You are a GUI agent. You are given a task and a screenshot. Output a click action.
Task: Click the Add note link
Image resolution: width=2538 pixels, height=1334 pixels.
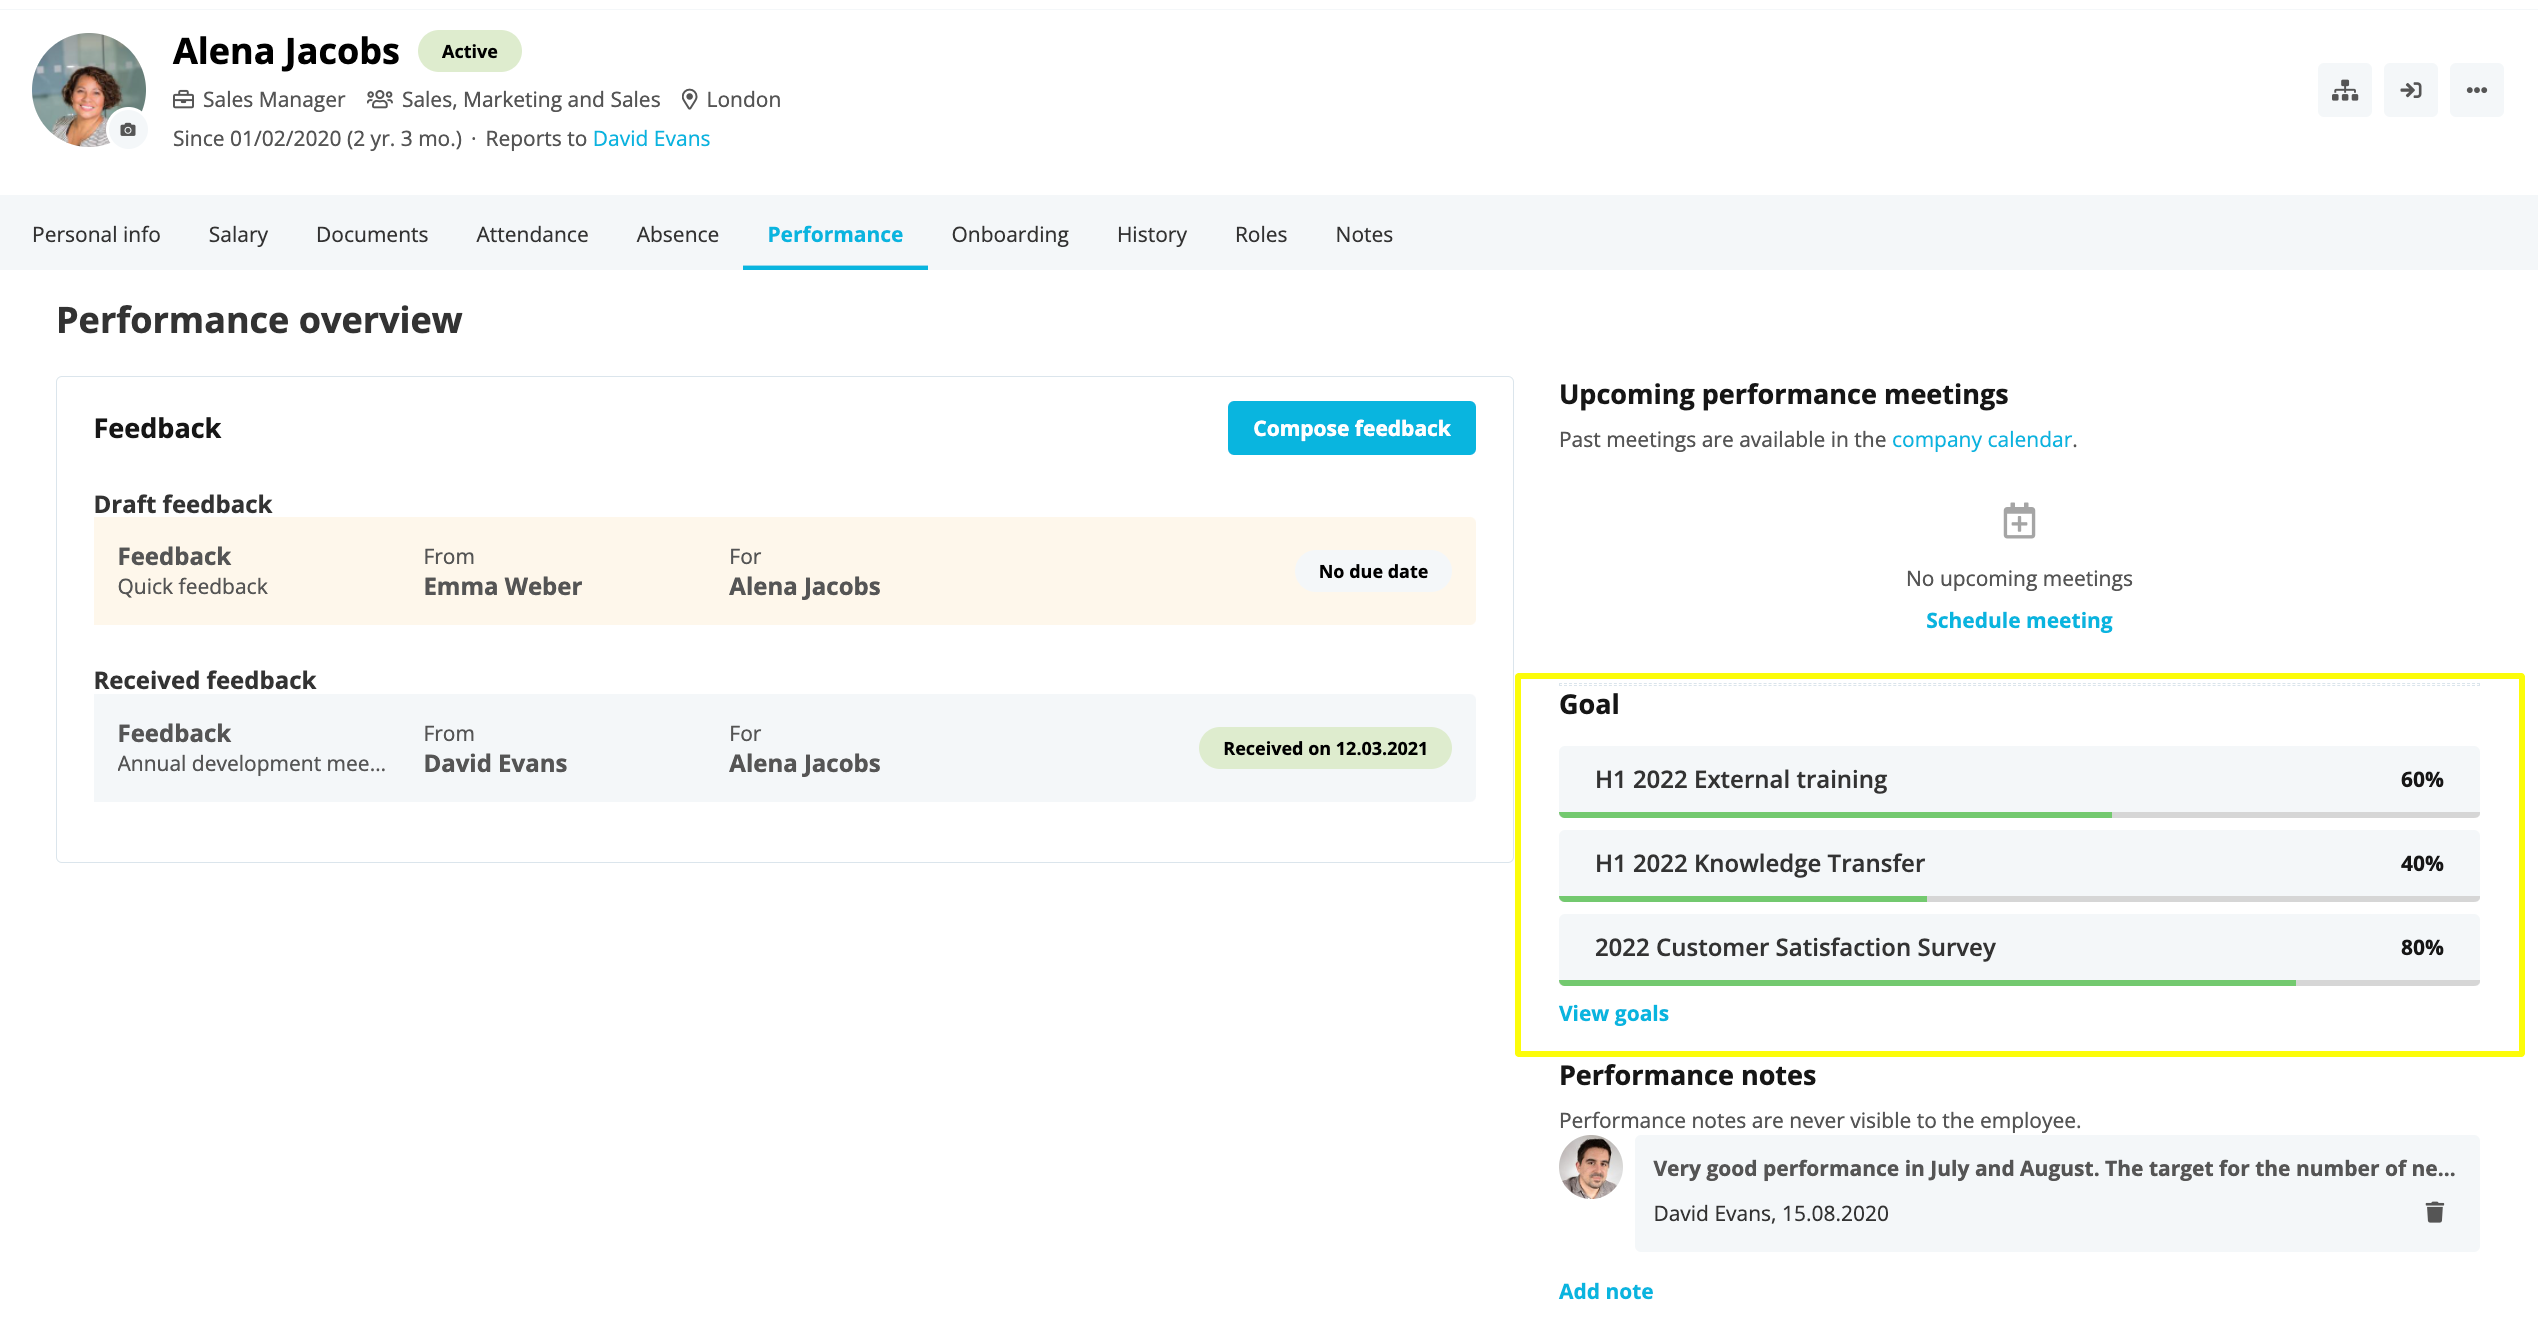coord(1605,1291)
